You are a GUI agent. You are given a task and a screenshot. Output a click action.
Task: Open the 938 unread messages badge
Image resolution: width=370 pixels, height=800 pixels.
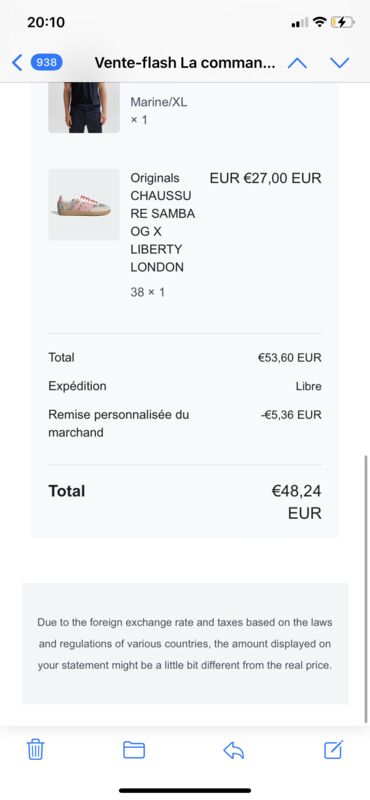point(46,63)
